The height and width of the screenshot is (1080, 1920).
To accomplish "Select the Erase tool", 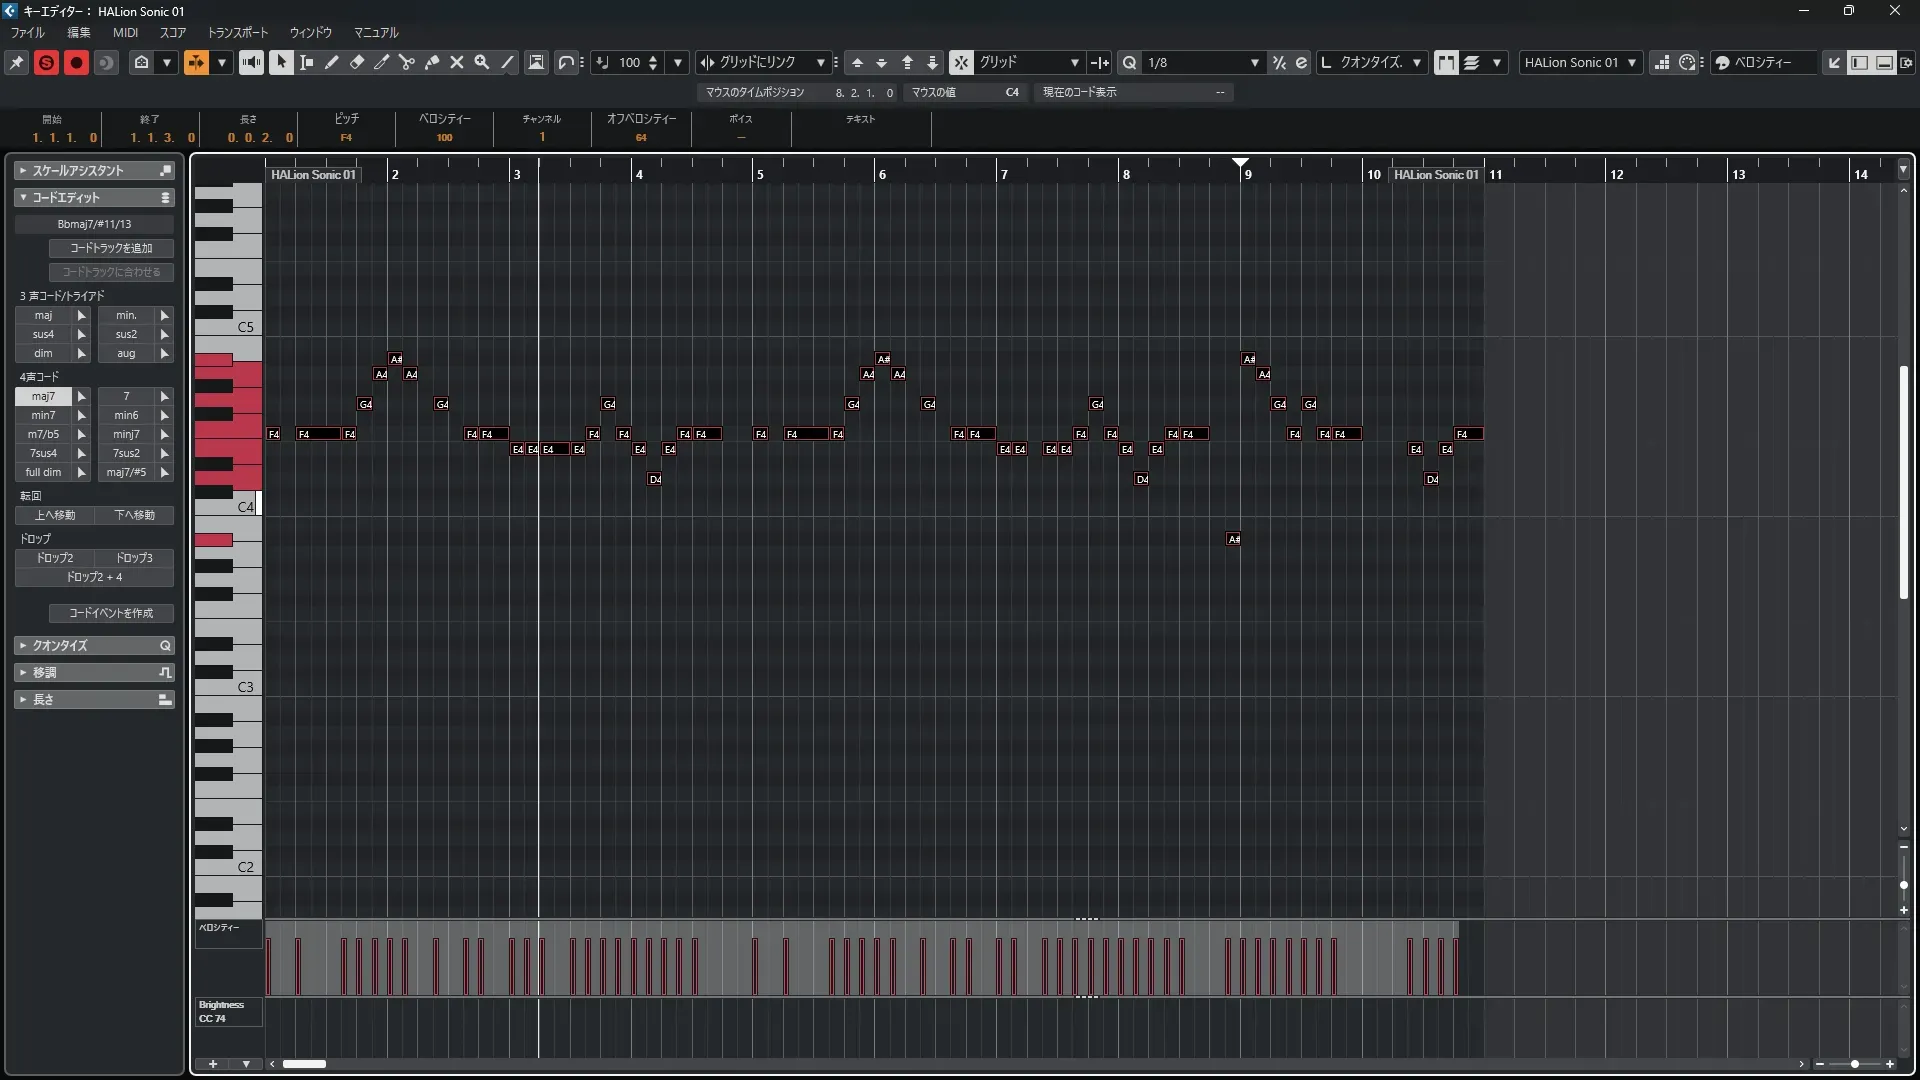I will coord(357,62).
